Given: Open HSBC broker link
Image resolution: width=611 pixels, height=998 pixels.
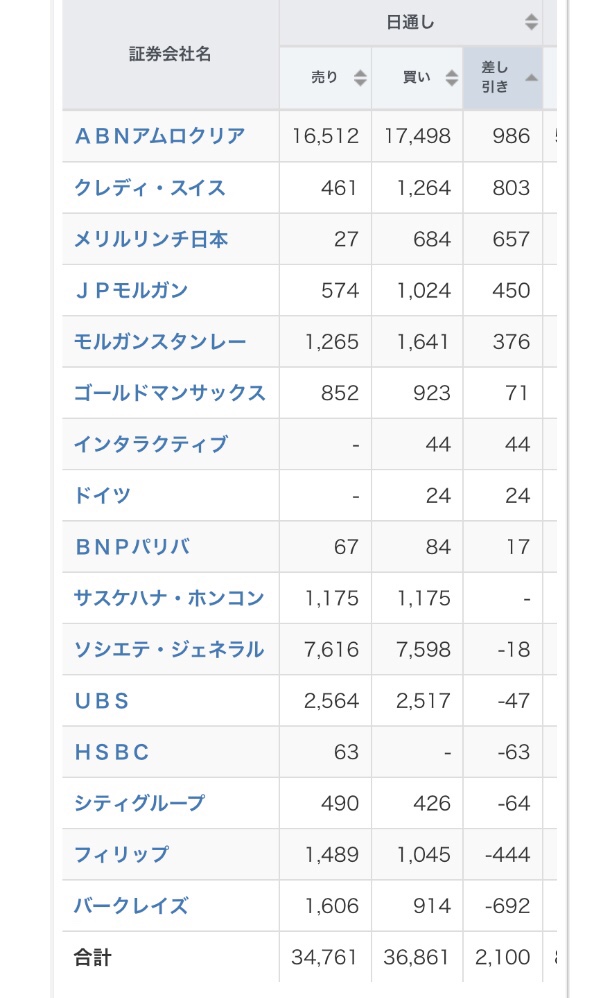Looking at the screenshot, I should 112,752.
